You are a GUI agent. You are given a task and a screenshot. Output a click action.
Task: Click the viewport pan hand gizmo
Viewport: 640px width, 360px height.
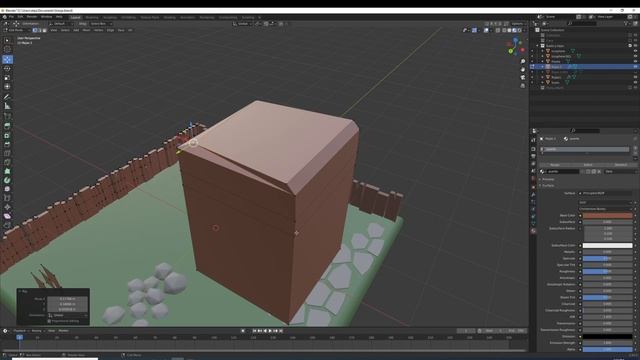523,69
